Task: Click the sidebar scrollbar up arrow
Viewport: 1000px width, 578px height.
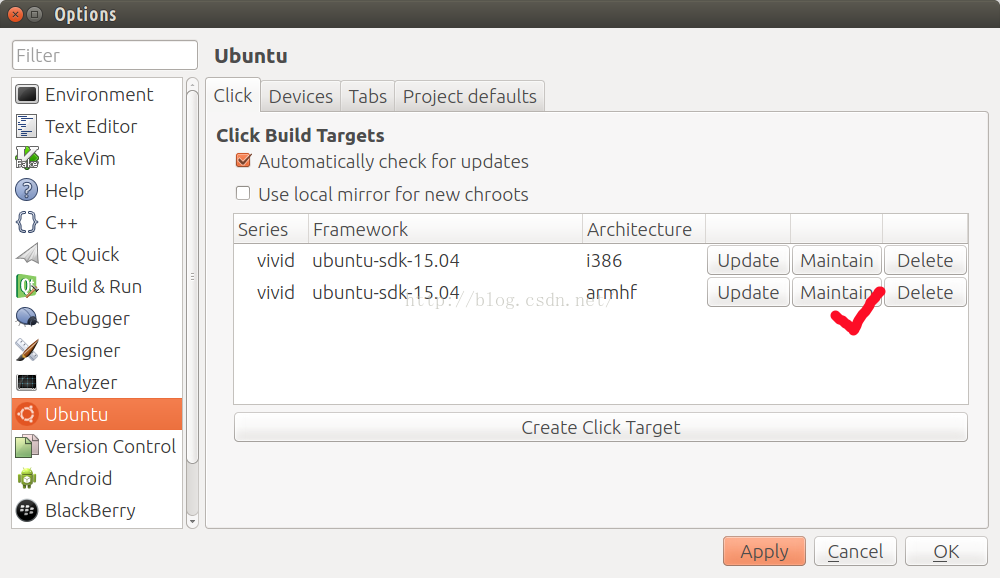Action: click(x=192, y=85)
